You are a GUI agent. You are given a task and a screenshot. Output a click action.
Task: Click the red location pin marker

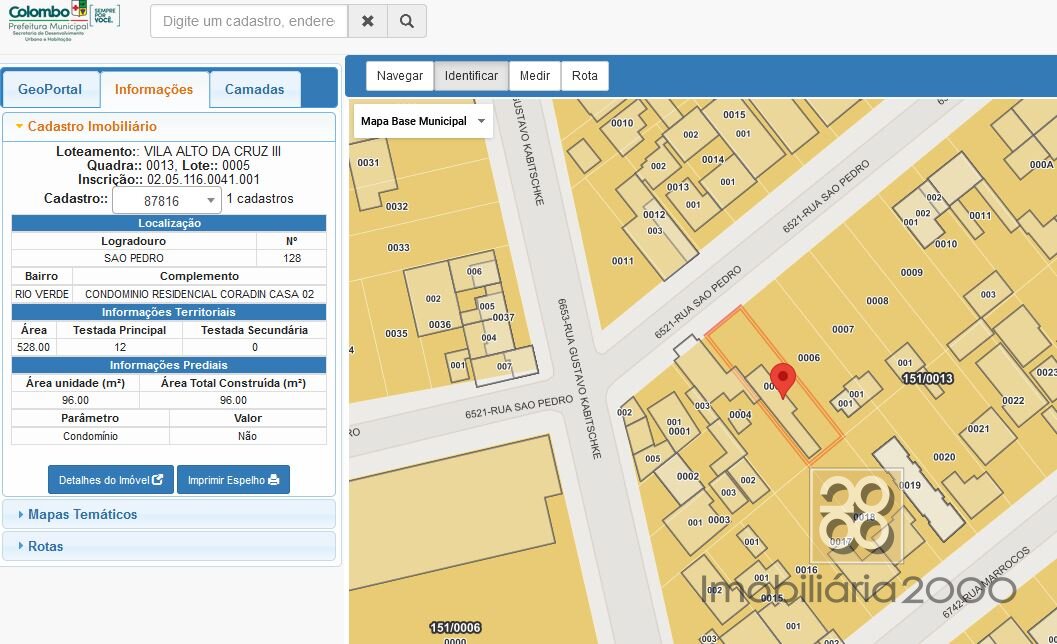pyautogui.click(x=785, y=382)
